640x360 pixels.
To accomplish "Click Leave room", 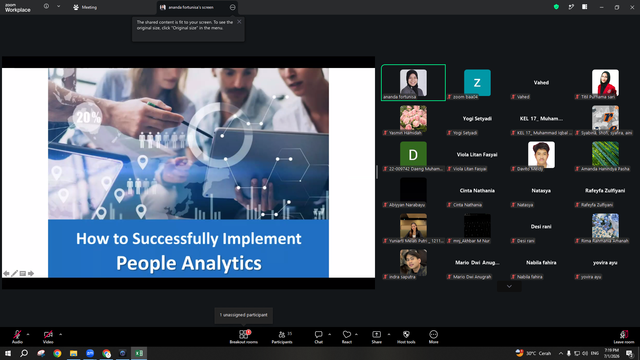I will coord(624,337).
